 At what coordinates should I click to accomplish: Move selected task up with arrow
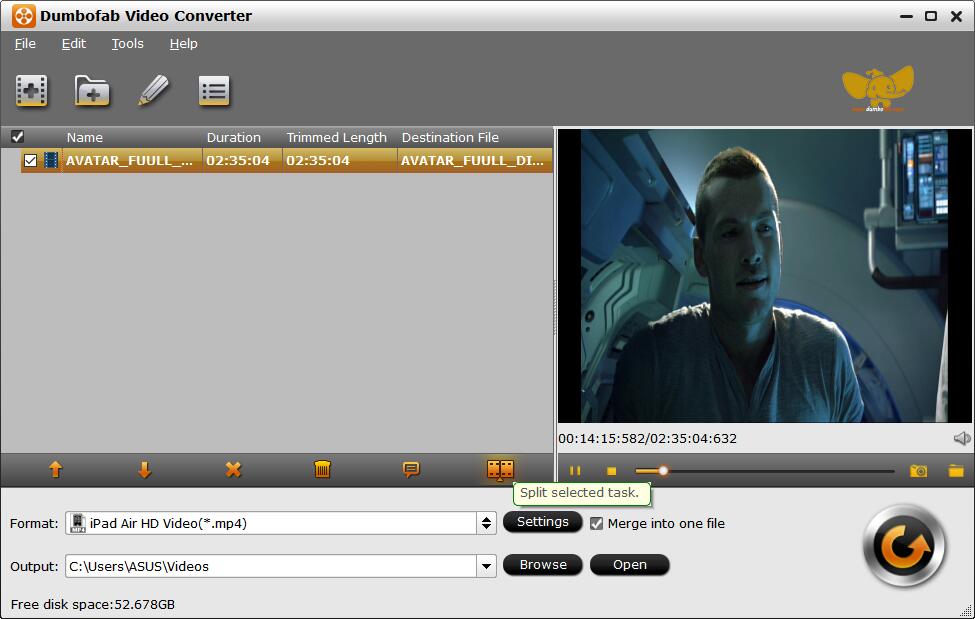(56, 469)
